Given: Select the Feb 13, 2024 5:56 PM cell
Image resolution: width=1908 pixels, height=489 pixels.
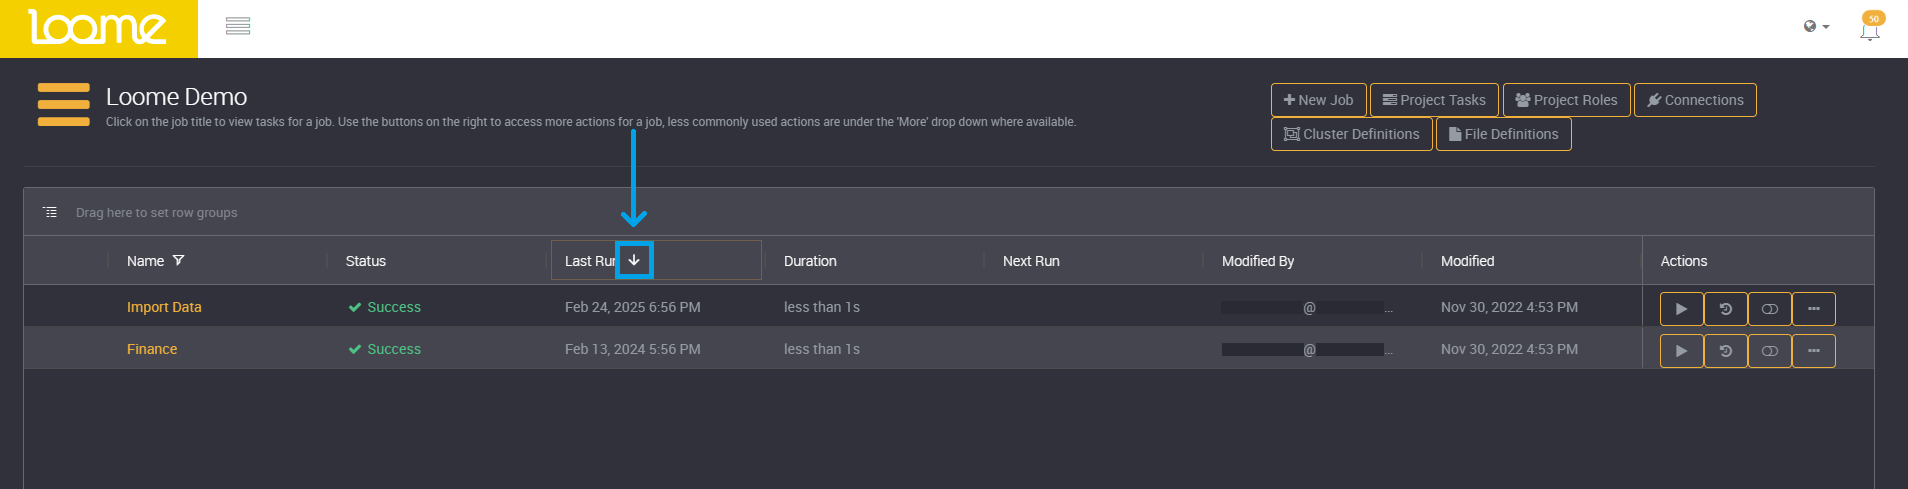Looking at the screenshot, I should coord(632,349).
